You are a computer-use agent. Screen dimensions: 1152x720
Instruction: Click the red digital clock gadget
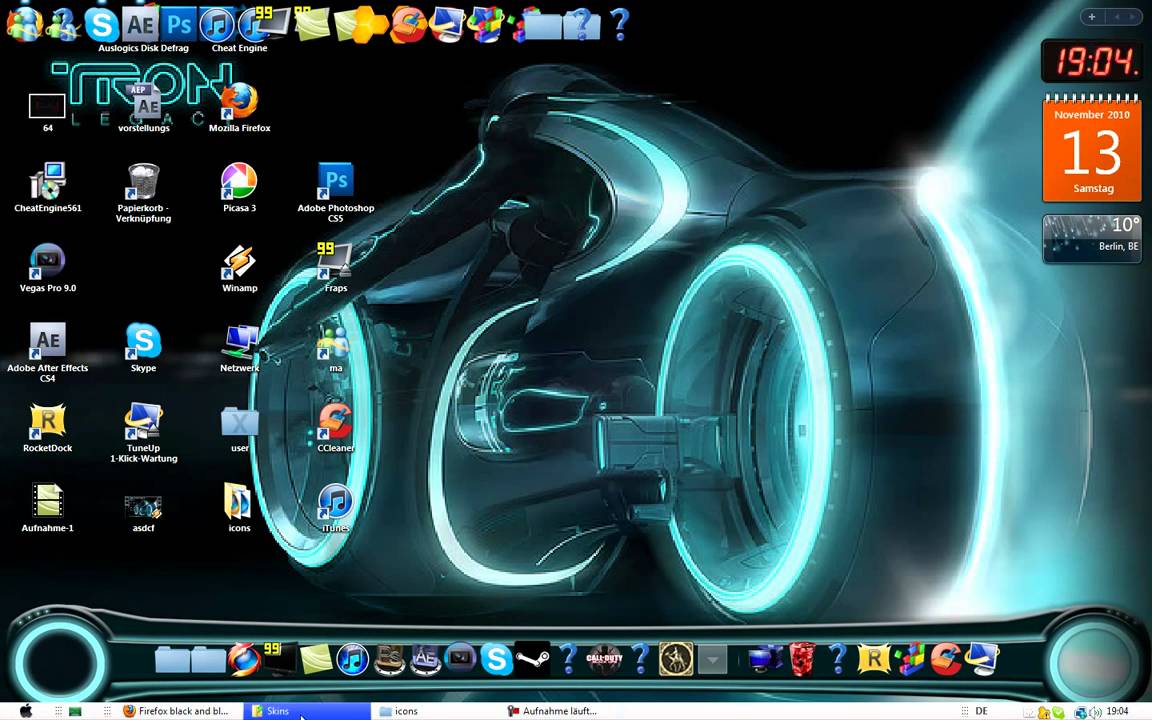click(1092, 60)
